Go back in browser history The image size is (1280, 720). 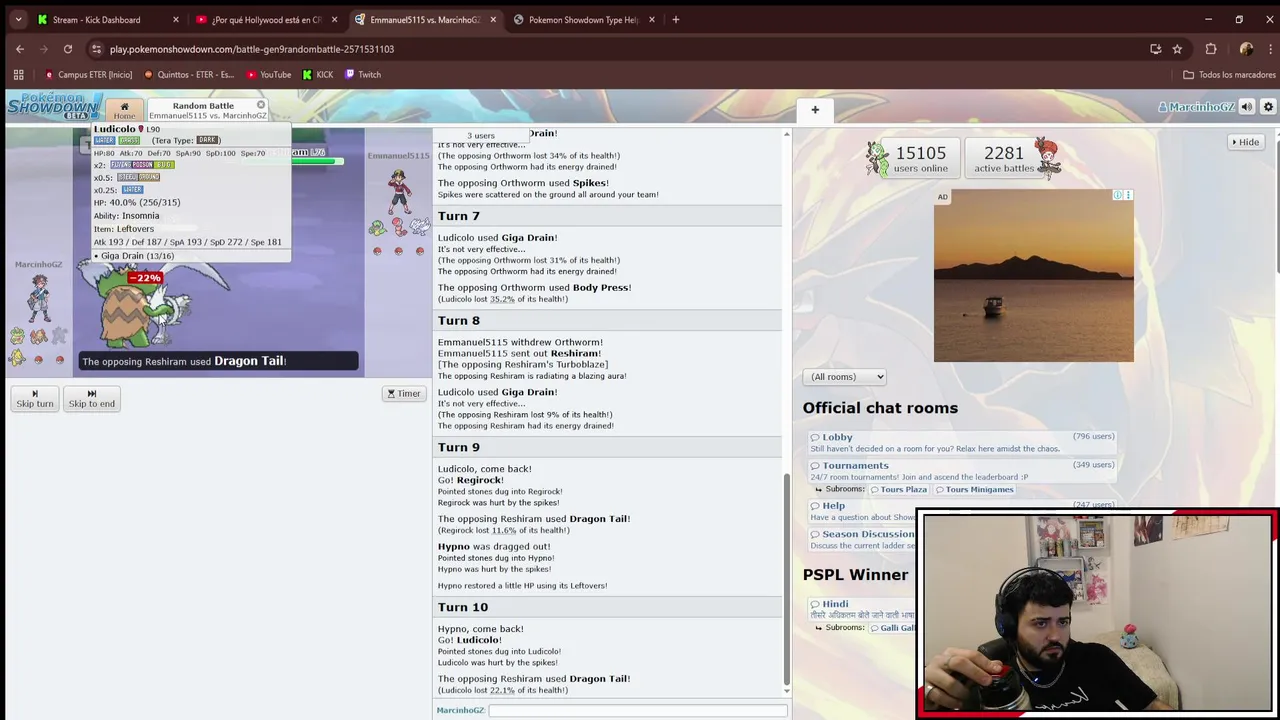click(x=20, y=49)
